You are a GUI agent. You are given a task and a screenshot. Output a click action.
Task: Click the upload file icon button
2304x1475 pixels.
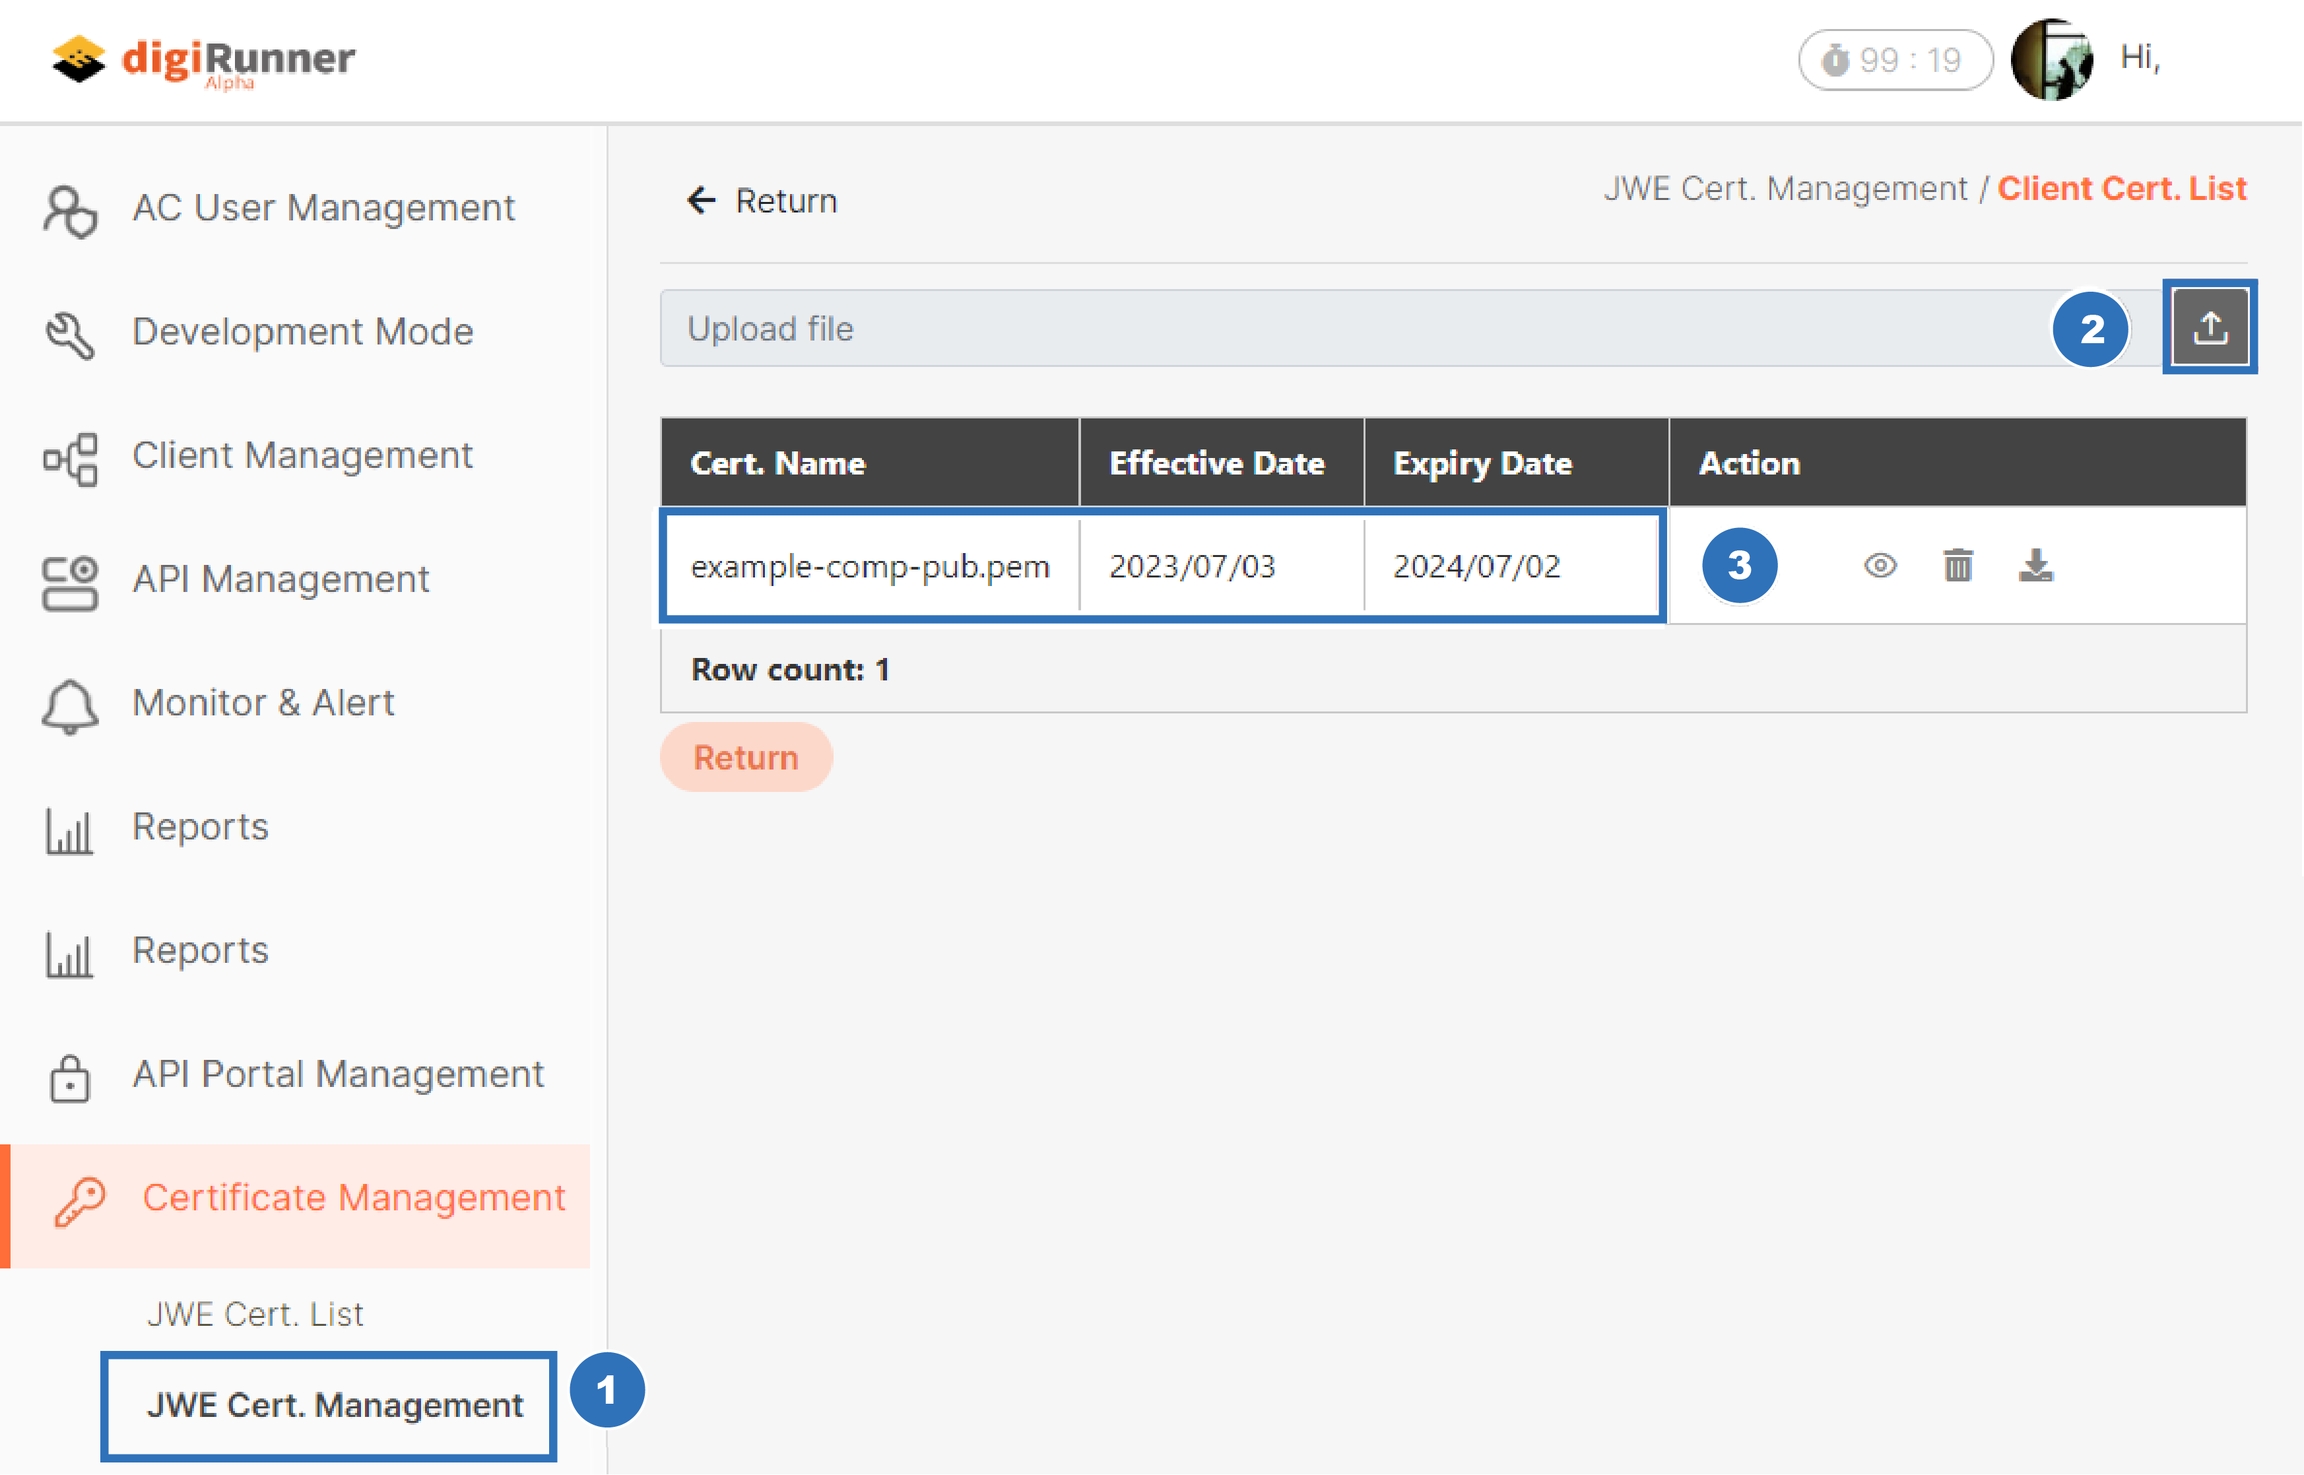click(x=2209, y=327)
